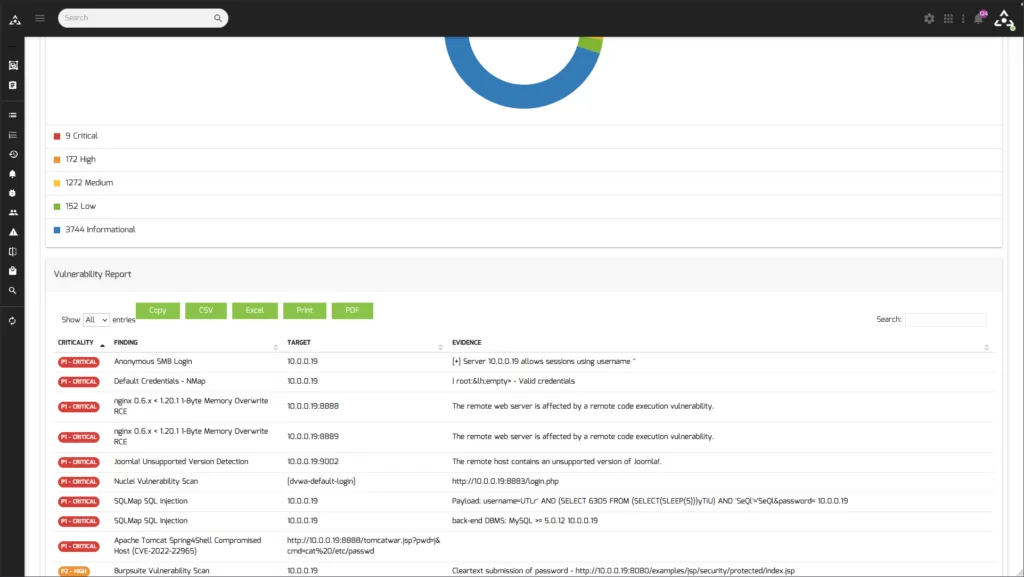This screenshot has width=1024, height=577.
Task: Click the P2 - HIGH badge for Burpsuite scan
Action: (74, 571)
